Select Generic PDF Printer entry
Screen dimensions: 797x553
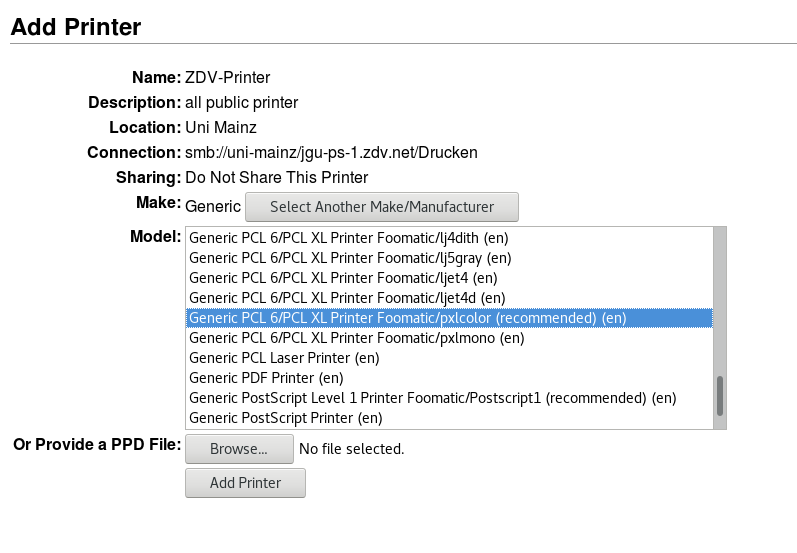click(449, 378)
